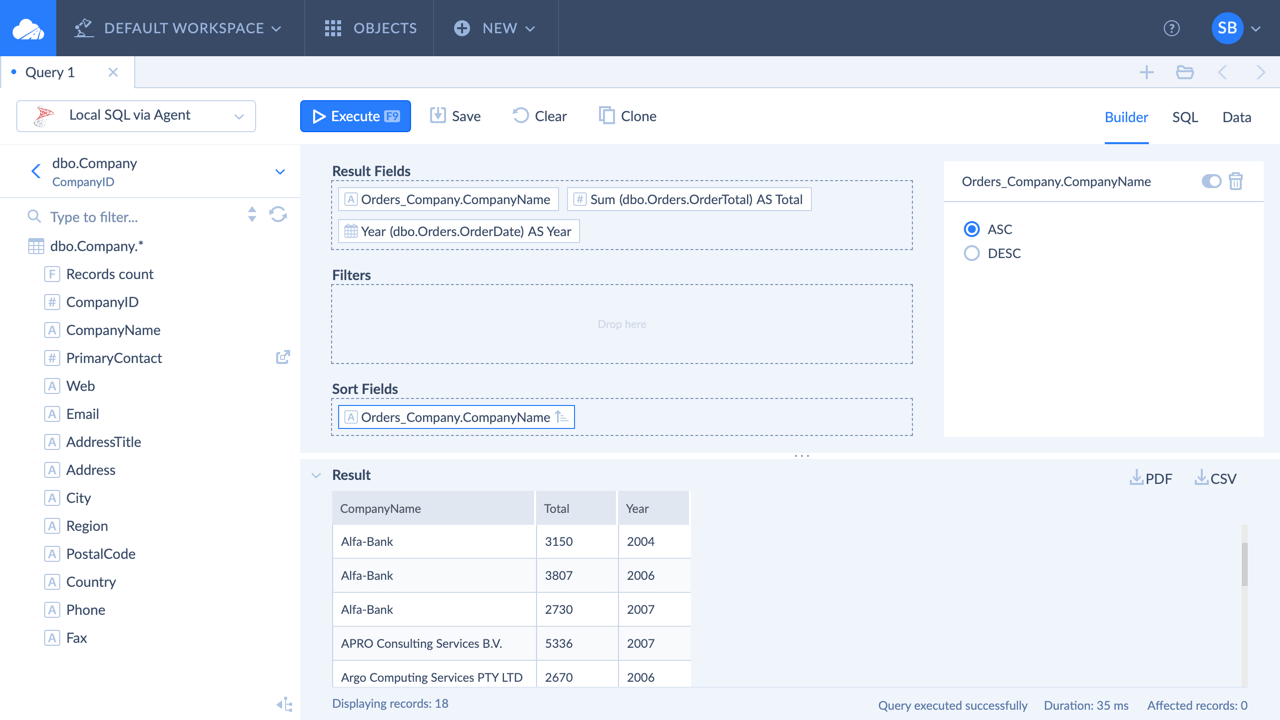Click the Argo Computing Services PTY LTD cell
Image resolution: width=1280 pixels, height=720 pixels.
pos(434,675)
